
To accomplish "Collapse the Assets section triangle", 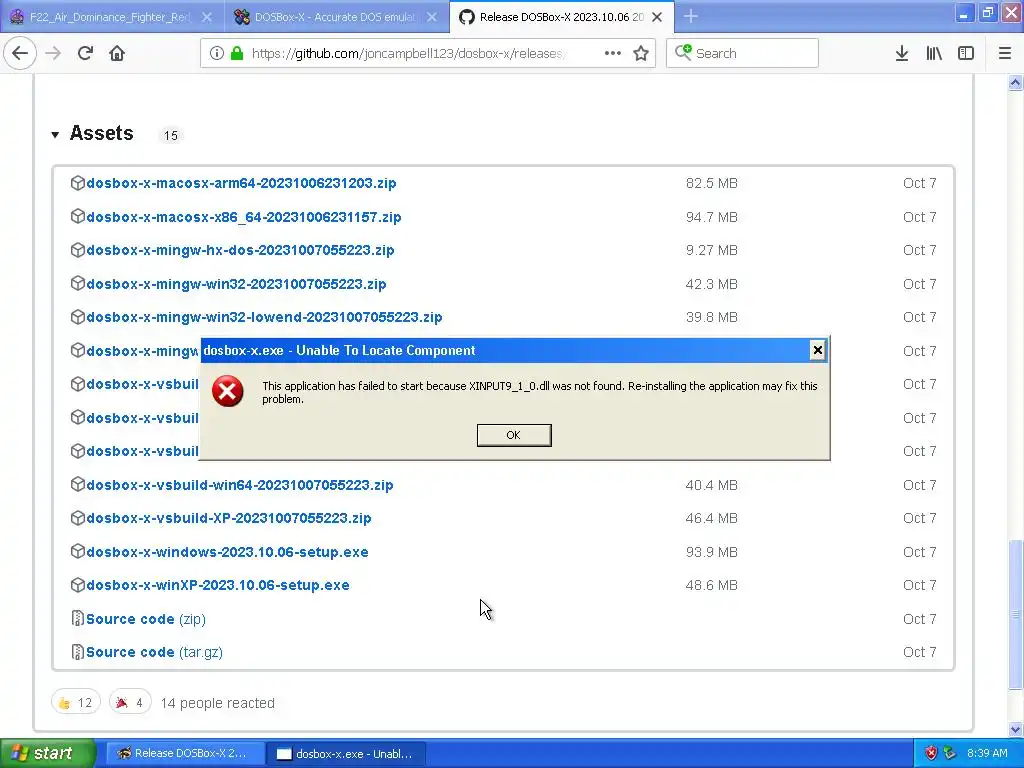I will 55,135.
